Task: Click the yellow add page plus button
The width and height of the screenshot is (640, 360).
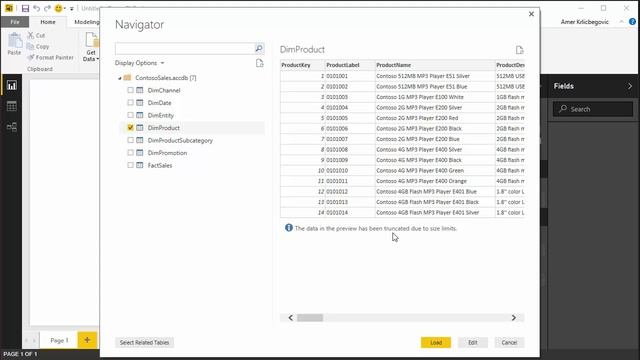Action: pyautogui.click(x=87, y=340)
